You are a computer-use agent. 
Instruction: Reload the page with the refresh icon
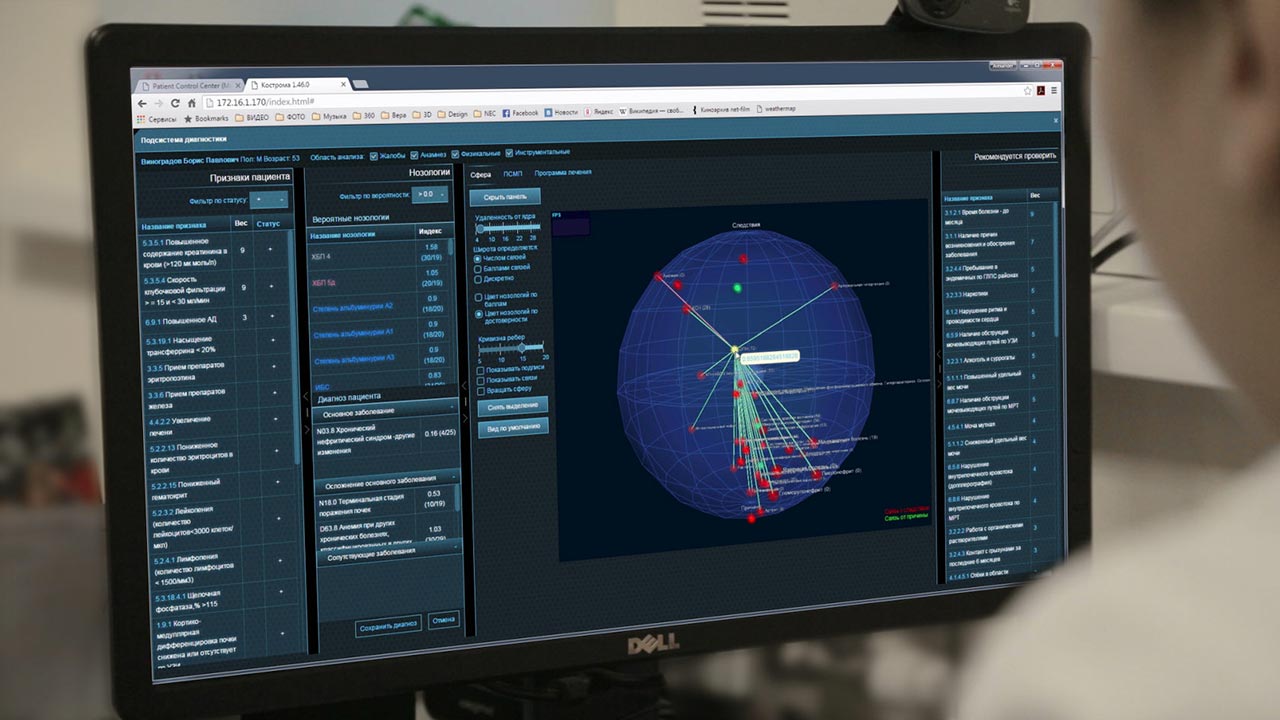175,103
